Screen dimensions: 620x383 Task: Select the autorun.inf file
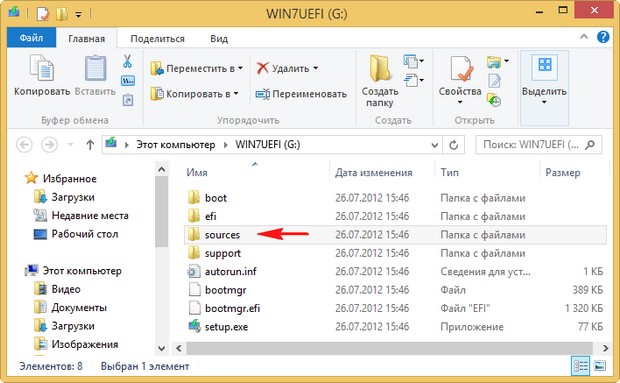395,272
